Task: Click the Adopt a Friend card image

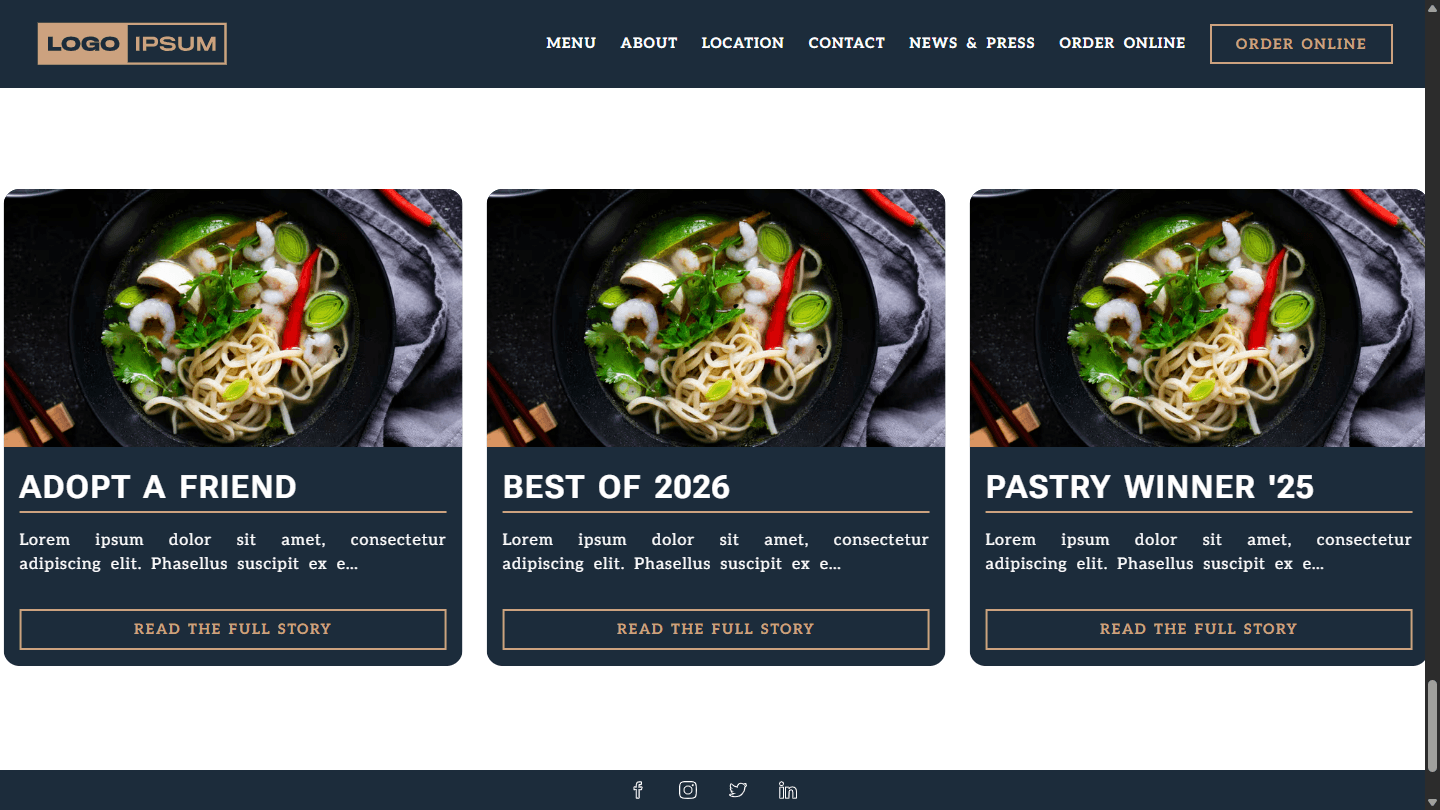Action: pos(233,318)
